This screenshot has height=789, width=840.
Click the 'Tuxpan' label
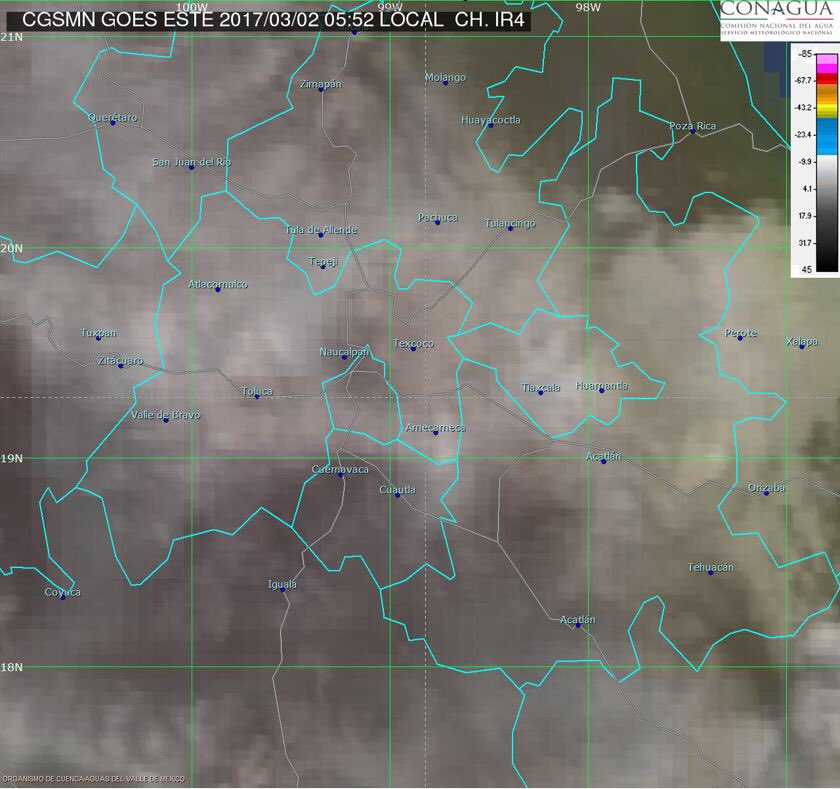[x=98, y=333]
